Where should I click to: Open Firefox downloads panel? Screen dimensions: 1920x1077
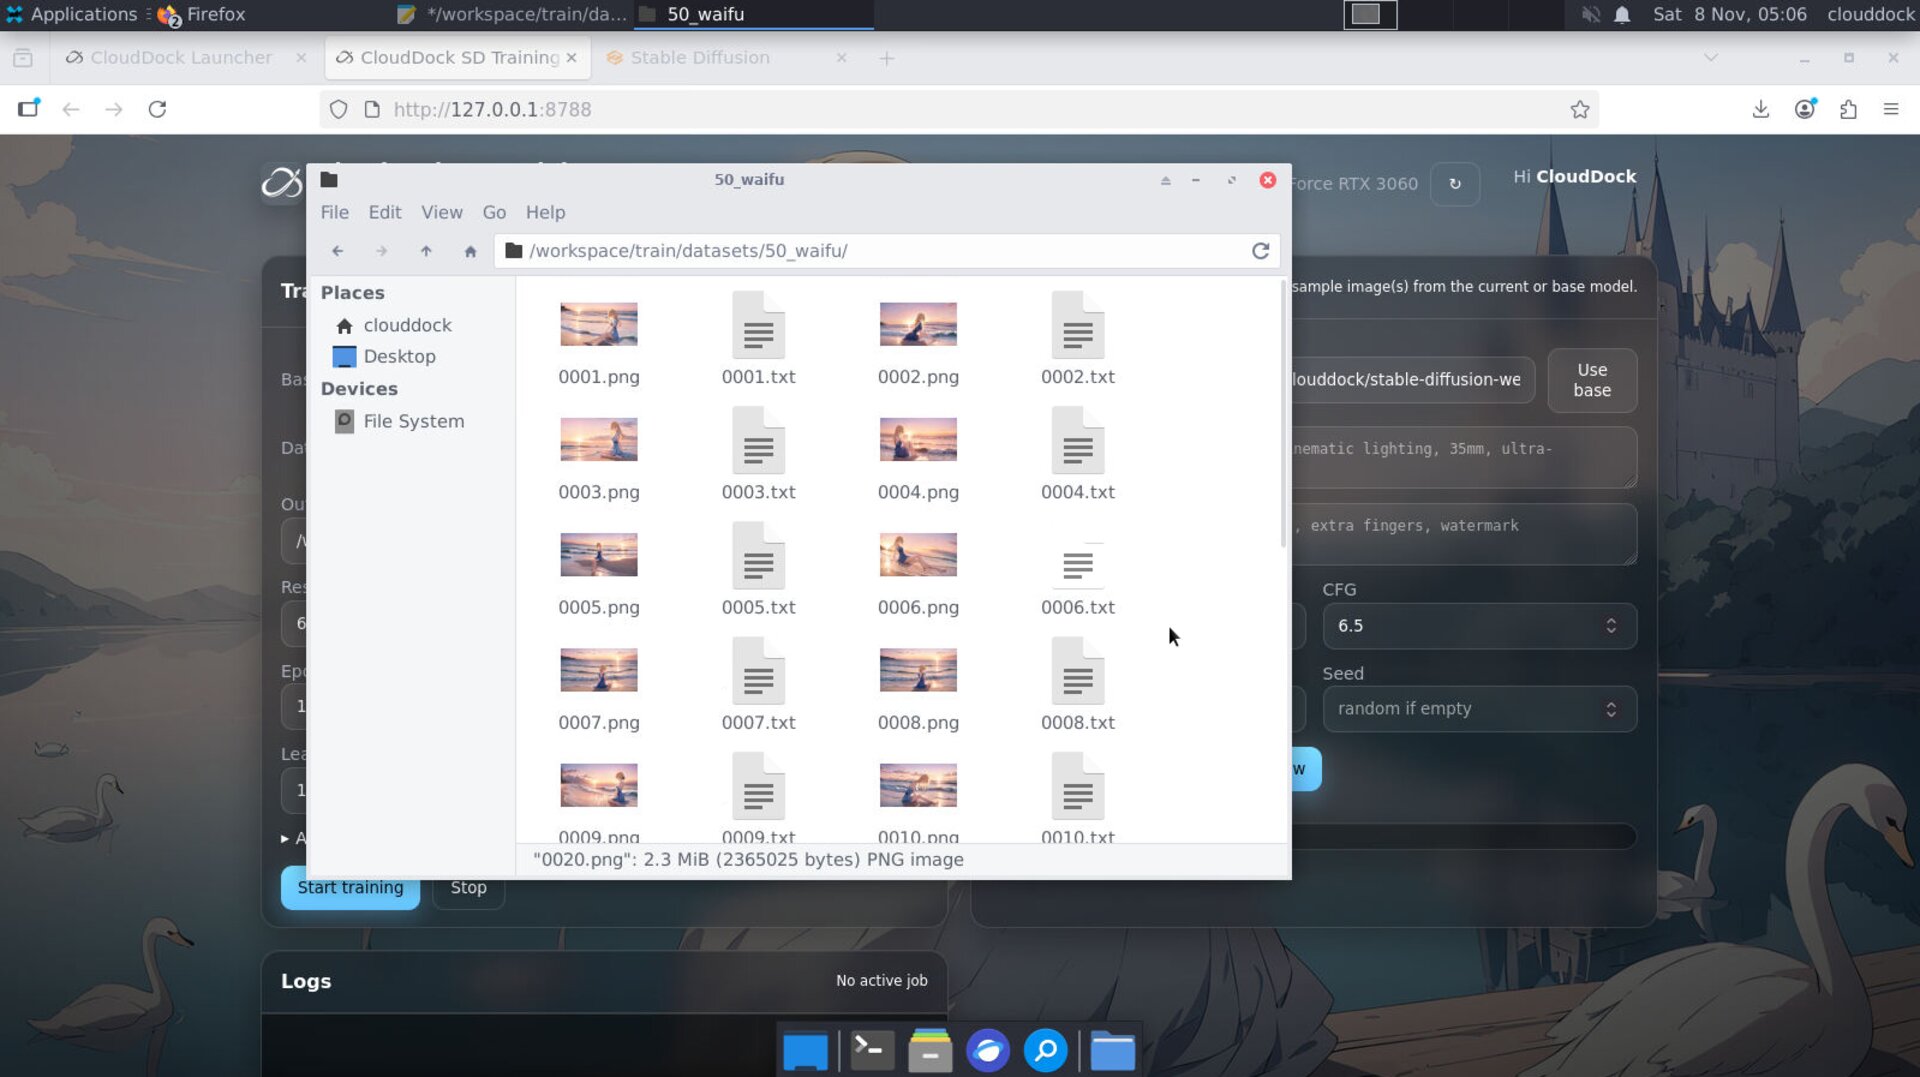1760,110
